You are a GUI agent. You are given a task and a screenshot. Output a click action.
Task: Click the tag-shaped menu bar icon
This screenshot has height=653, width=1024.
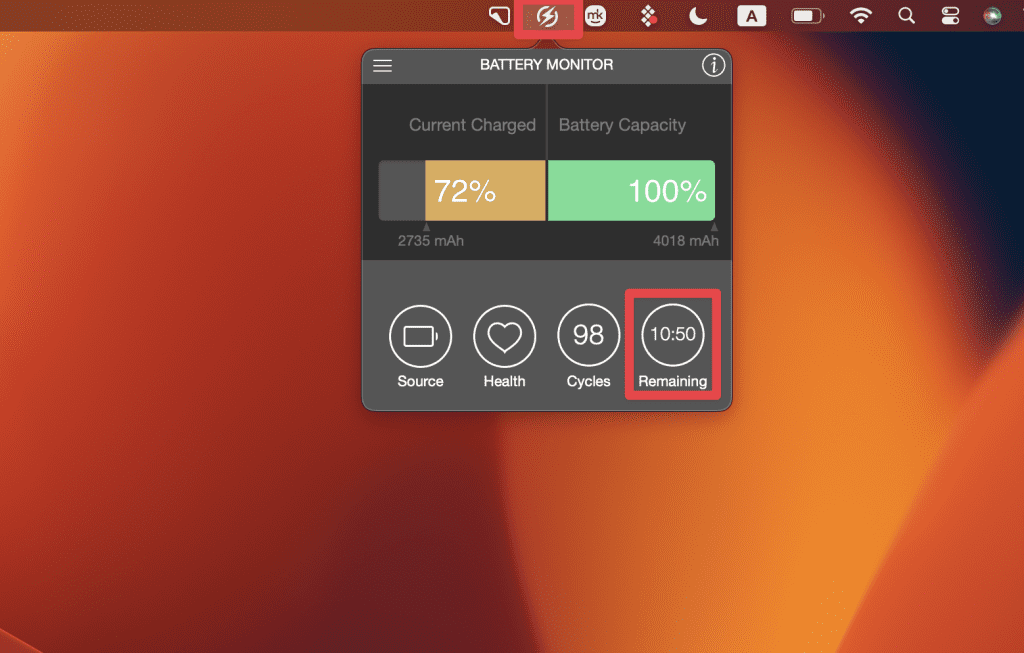tap(500, 16)
